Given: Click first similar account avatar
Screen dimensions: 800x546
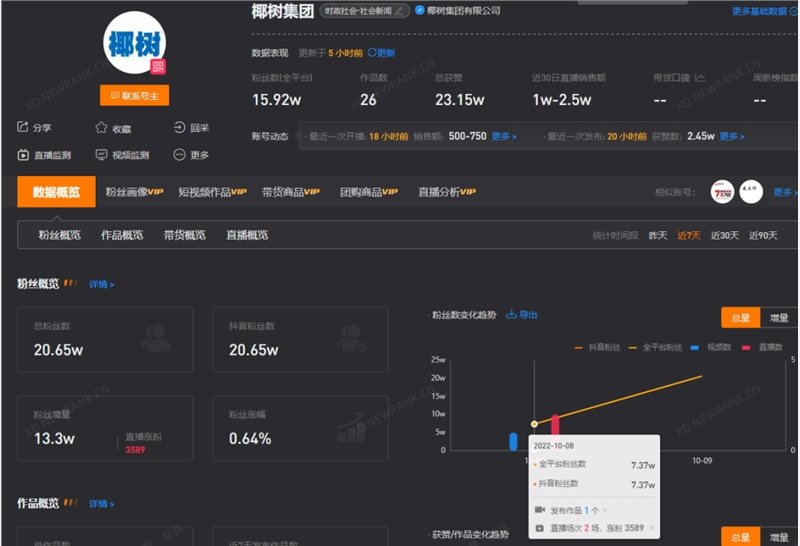Looking at the screenshot, I should tap(722, 192).
